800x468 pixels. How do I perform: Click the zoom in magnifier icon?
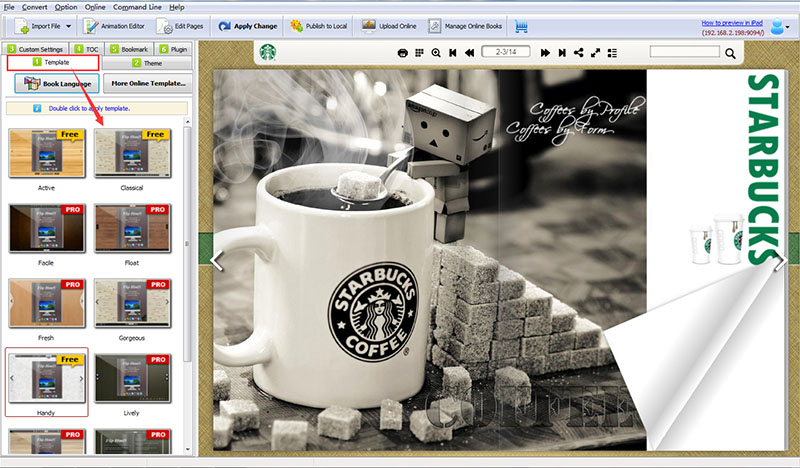(436, 53)
